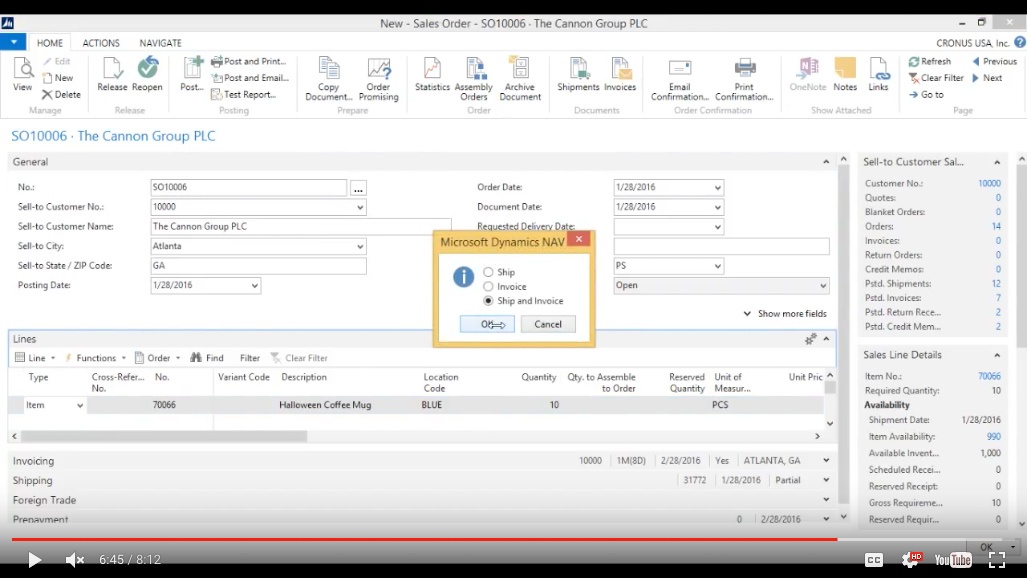The width and height of the screenshot is (1027, 578).
Task: Switch to the HOME ribbon tab
Action: click(x=50, y=43)
